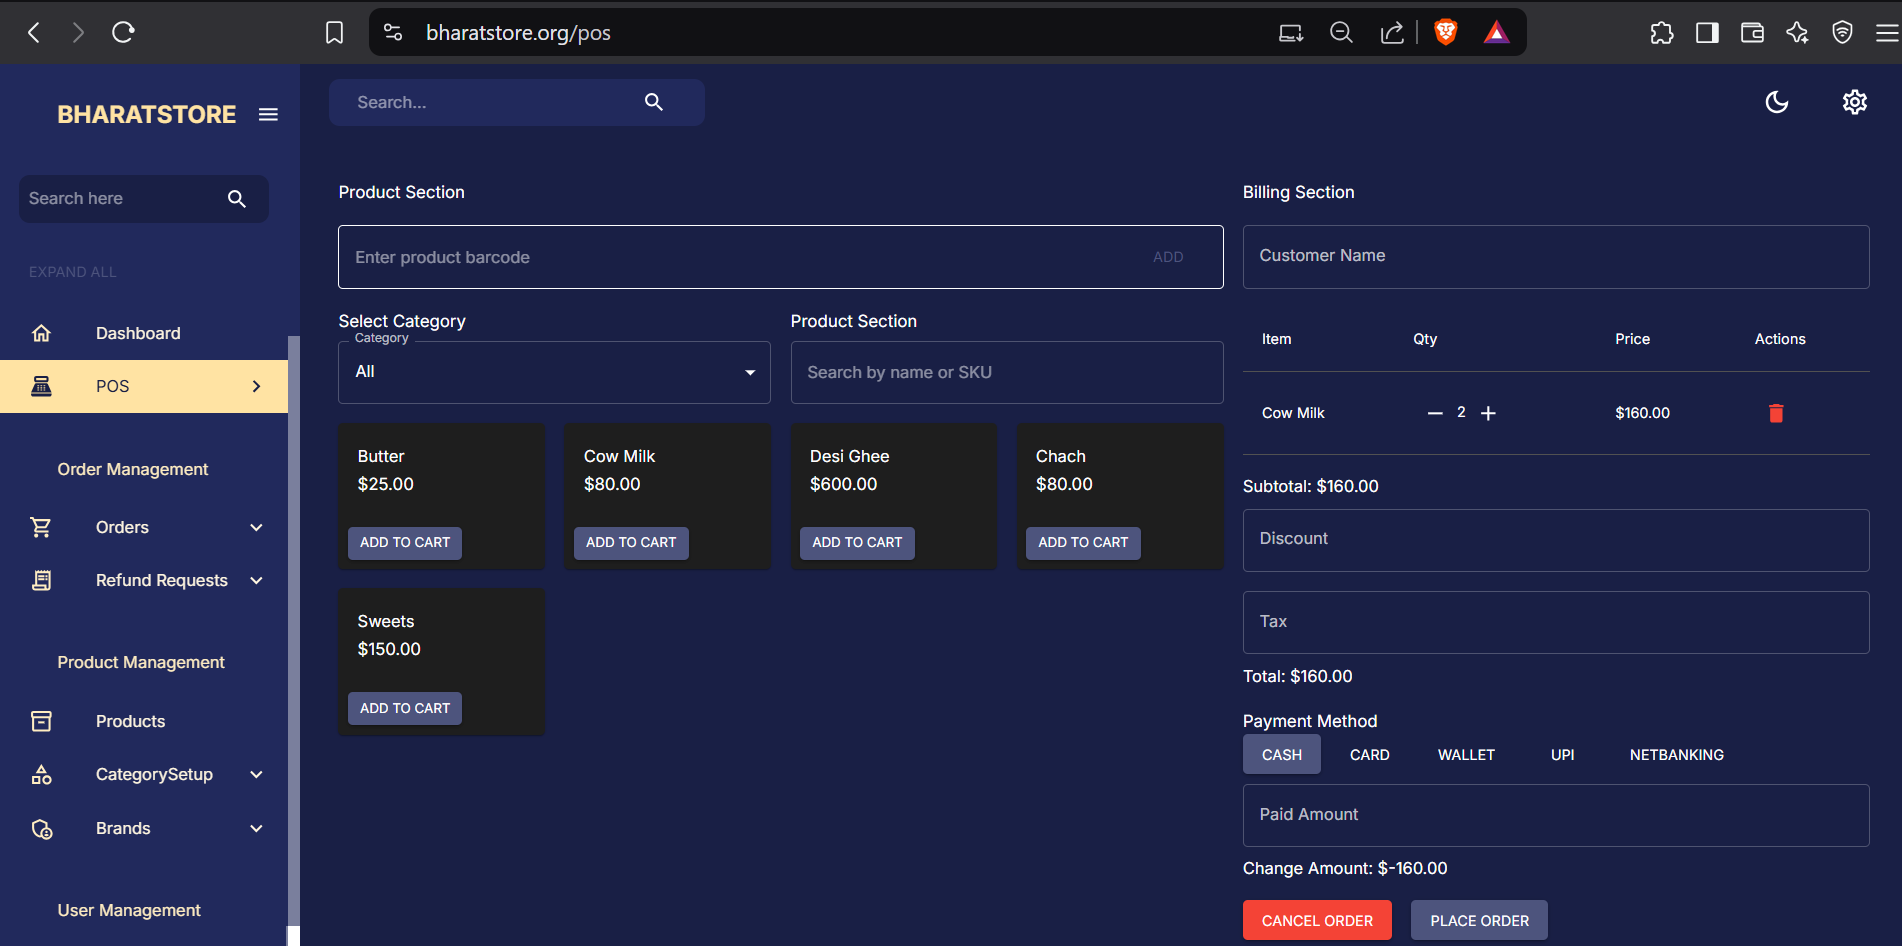
Task: Click the CANCEL ORDER button
Action: tap(1317, 920)
